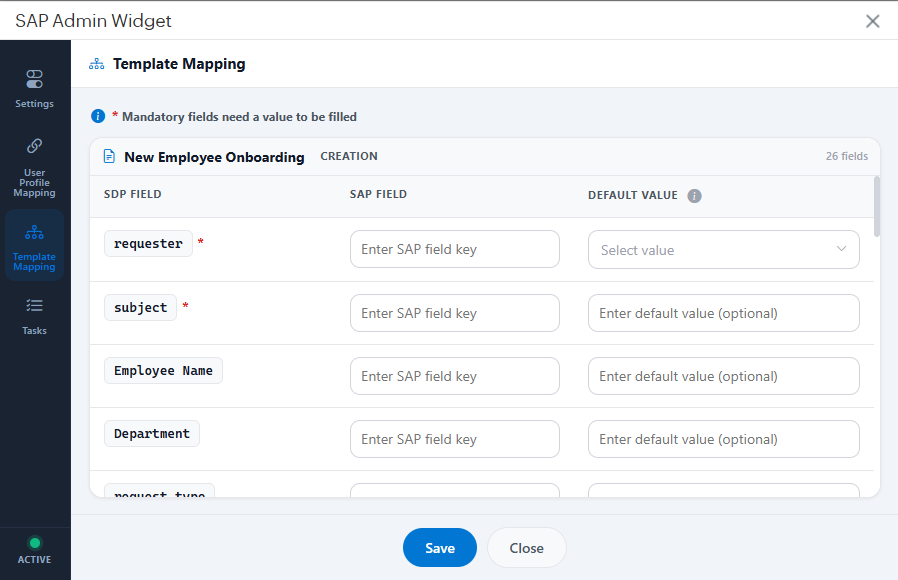Close the SAP Admin Widget dialog

click(872, 21)
